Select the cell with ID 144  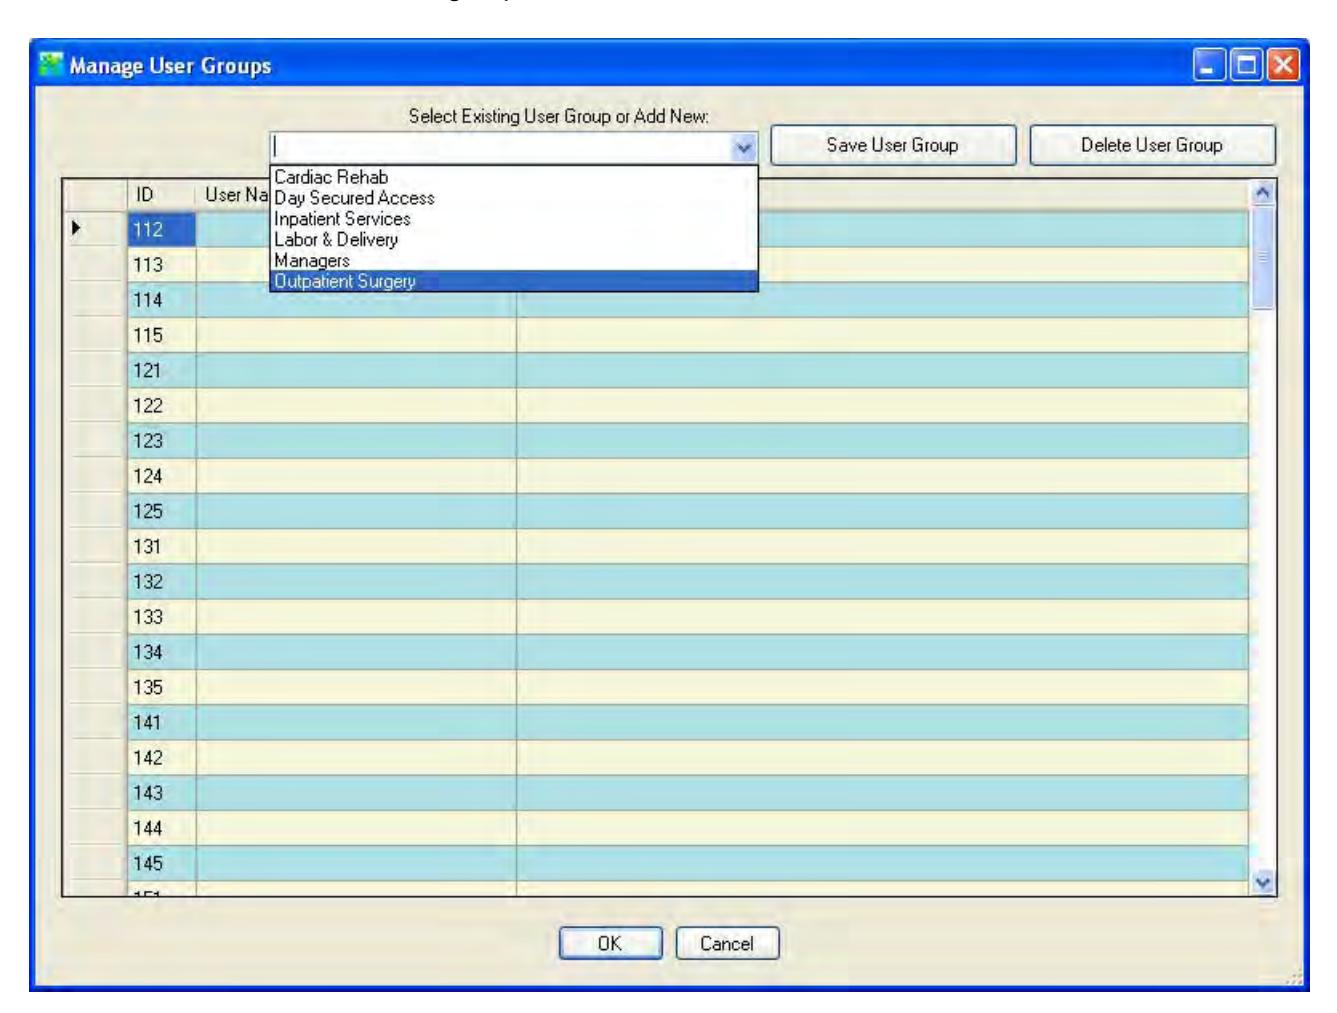162,828
